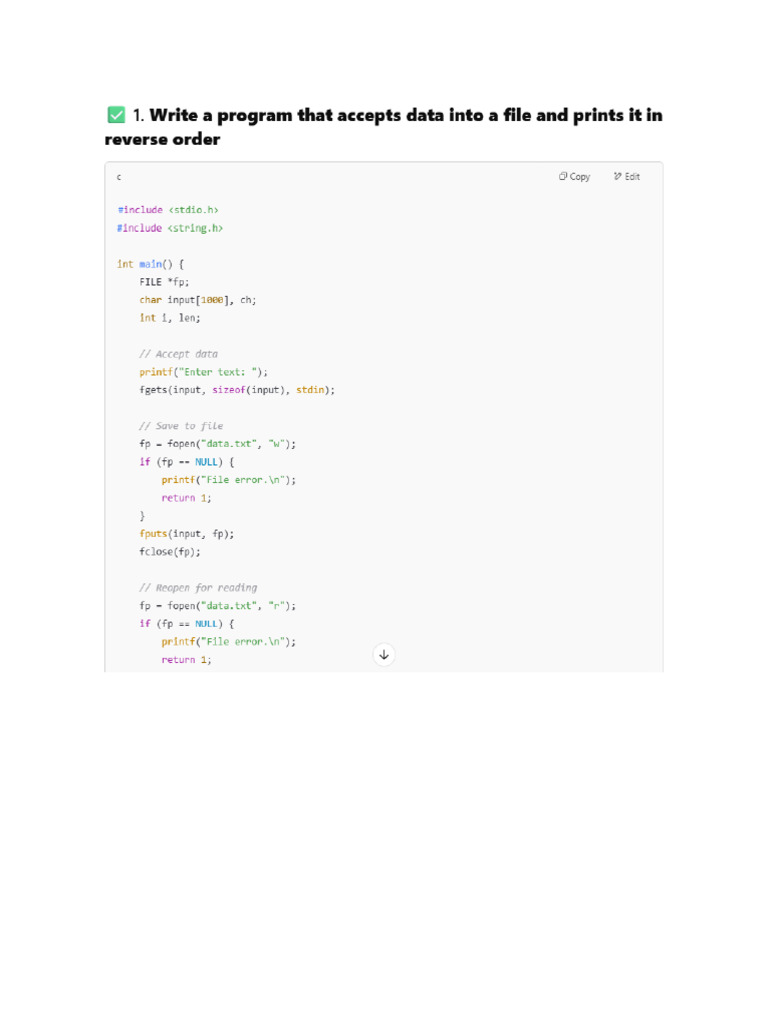Click the "c" language label
The height and width of the screenshot is (1024, 768).
(x=119, y=177)
